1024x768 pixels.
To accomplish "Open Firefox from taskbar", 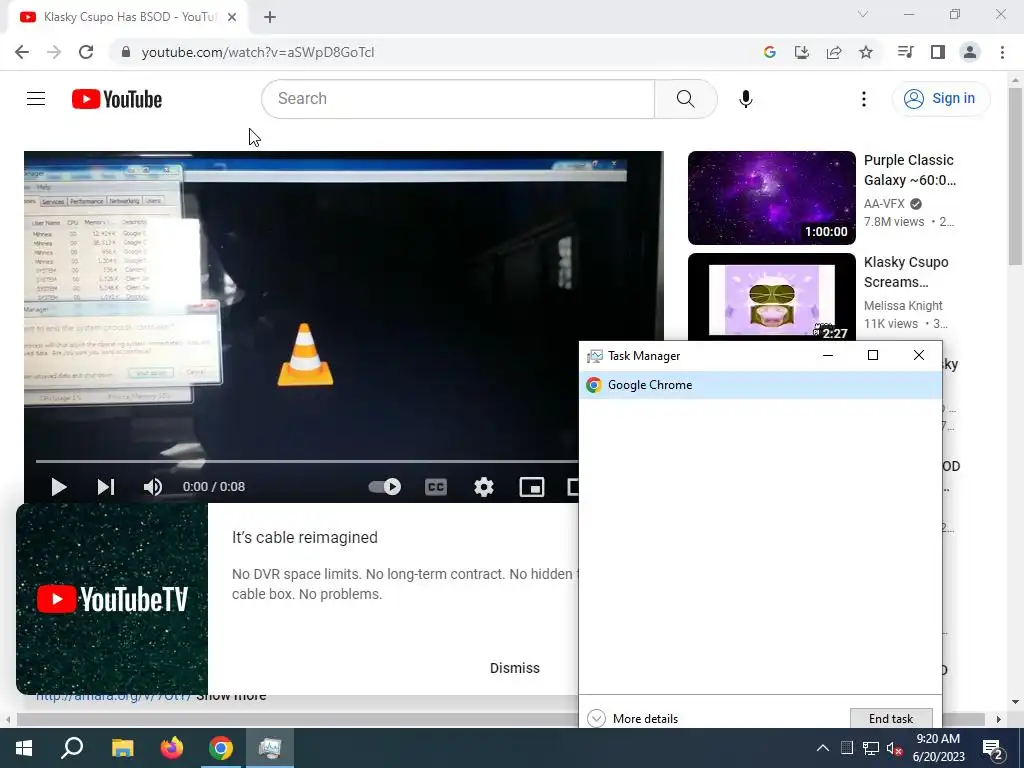I will coord(172,748).
